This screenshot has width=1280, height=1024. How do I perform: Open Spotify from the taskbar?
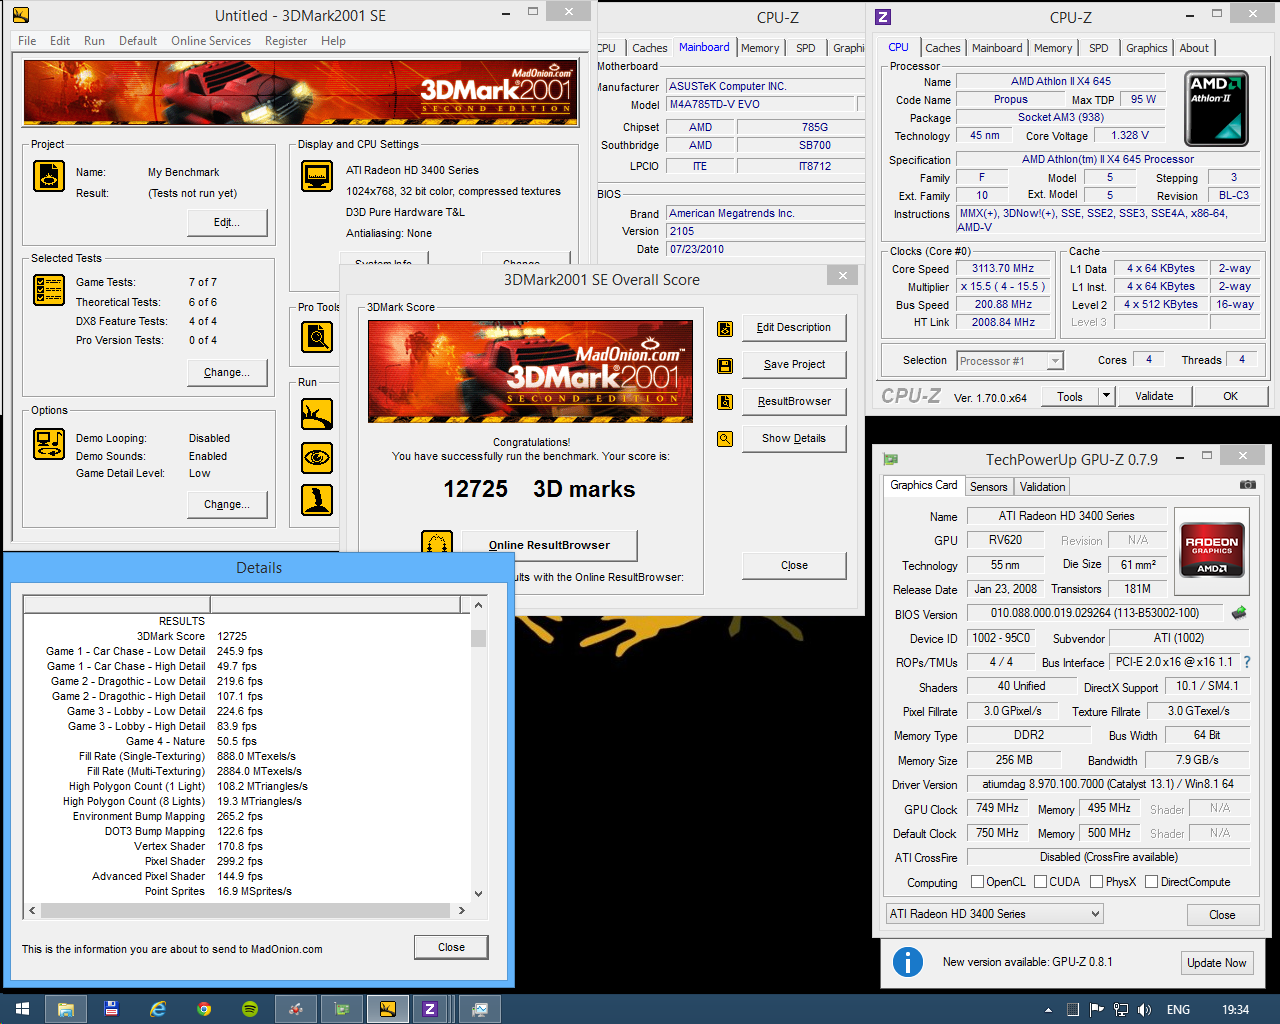(250, 1009)
